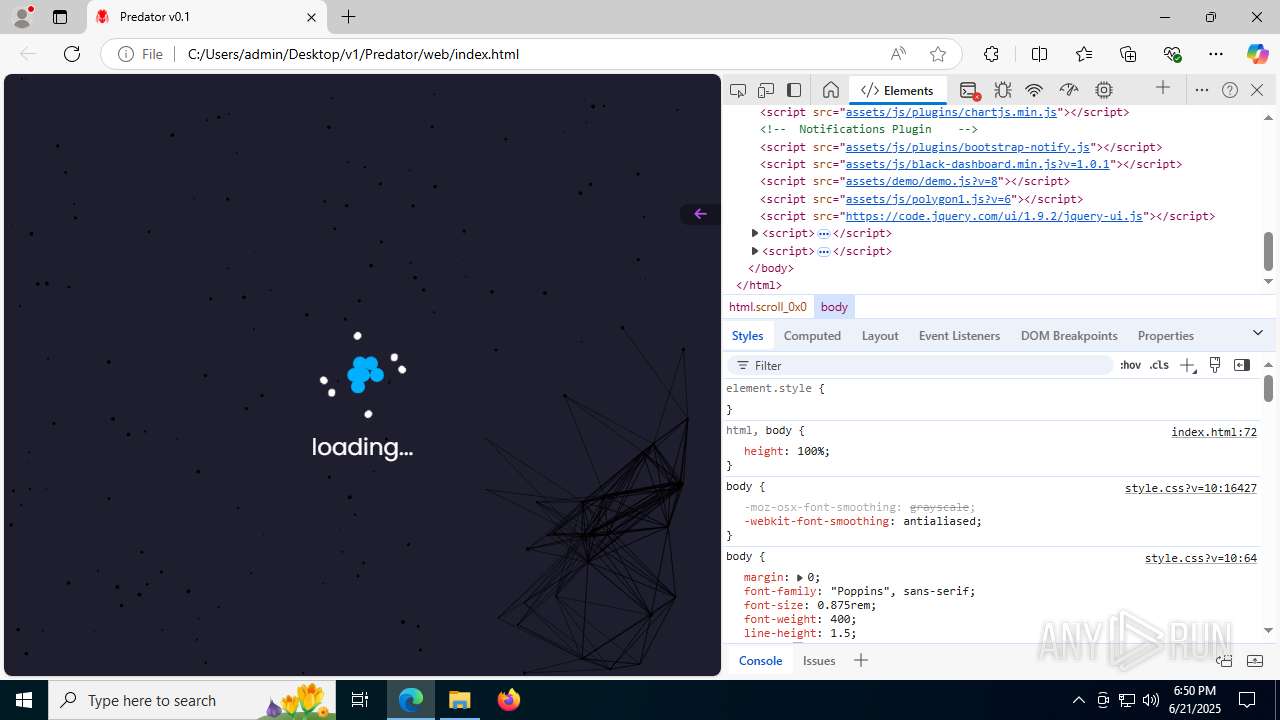Open Collections in the Edge toolbar
Screen dimensions: 1280x720
[x=1128, y=54]
